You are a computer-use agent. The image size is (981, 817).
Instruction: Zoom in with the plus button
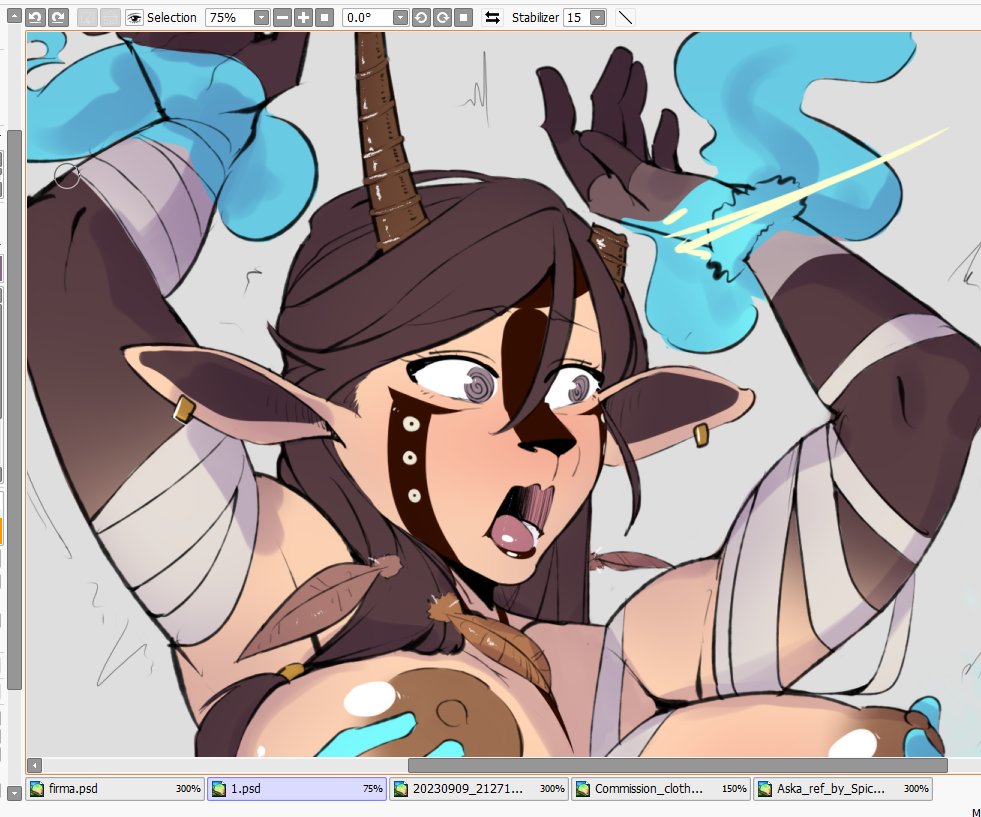click(303, 18)
